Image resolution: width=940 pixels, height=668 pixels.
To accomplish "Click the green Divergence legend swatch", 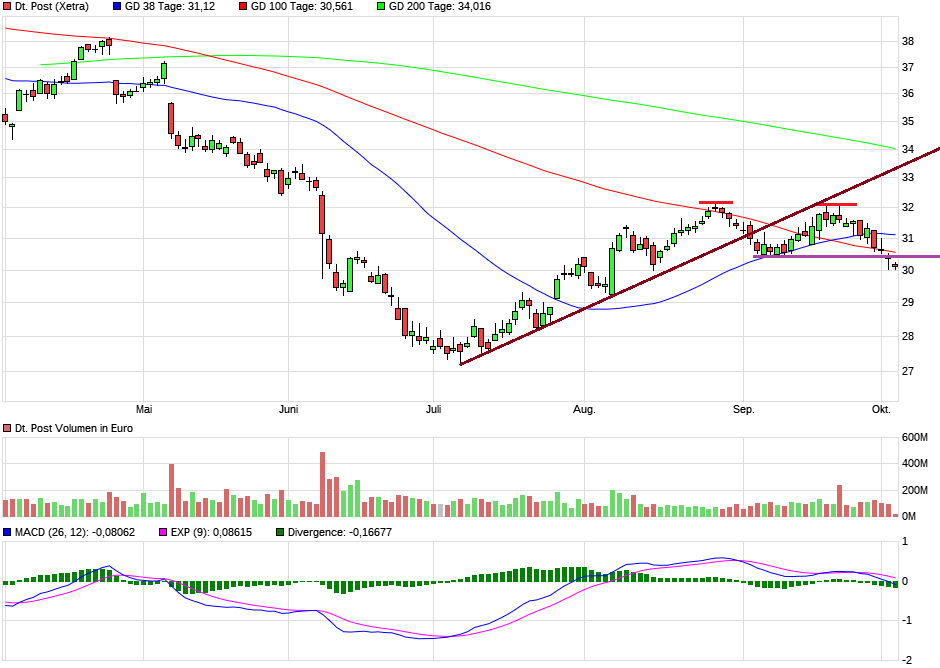I will (x=280, y=532).
